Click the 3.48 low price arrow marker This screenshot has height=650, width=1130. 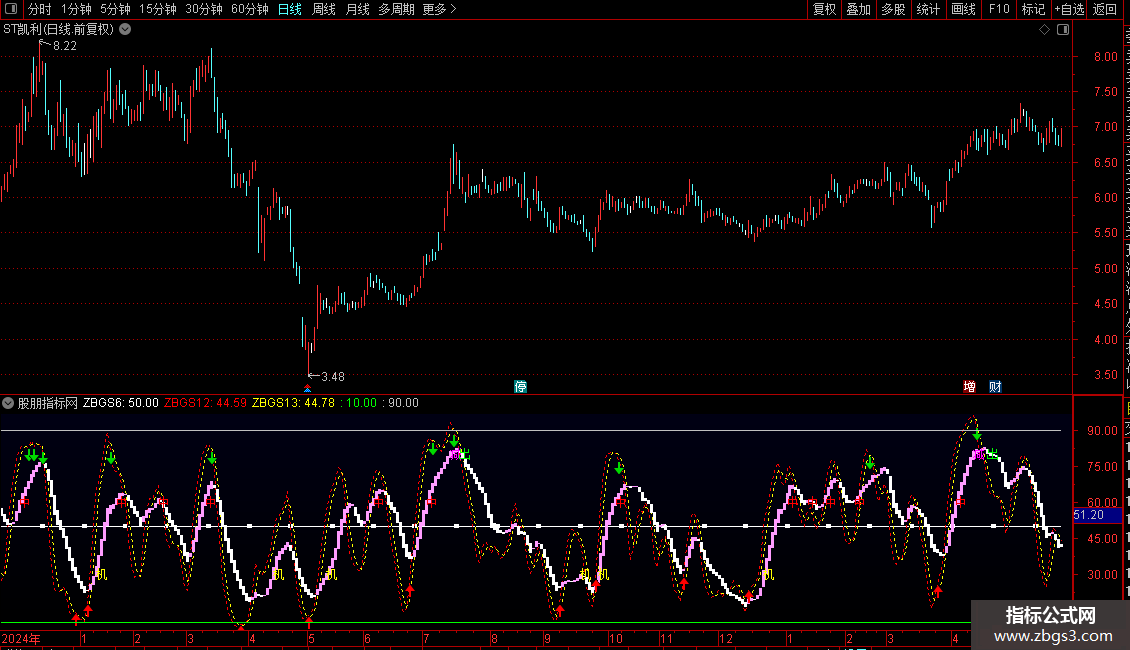point(326,376)
